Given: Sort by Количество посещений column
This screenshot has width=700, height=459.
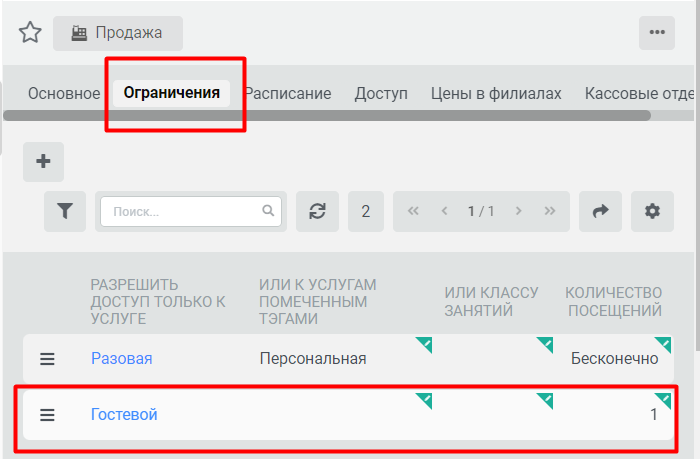Looking at the screenshot, I should click(x=614, y=301).
